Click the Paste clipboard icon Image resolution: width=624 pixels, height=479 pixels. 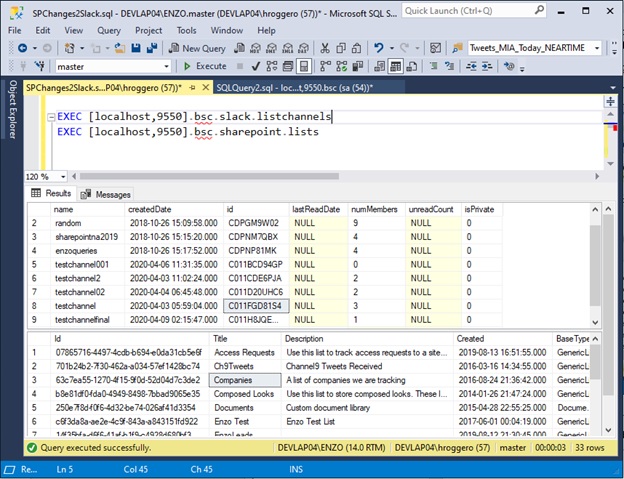point(357,48)
